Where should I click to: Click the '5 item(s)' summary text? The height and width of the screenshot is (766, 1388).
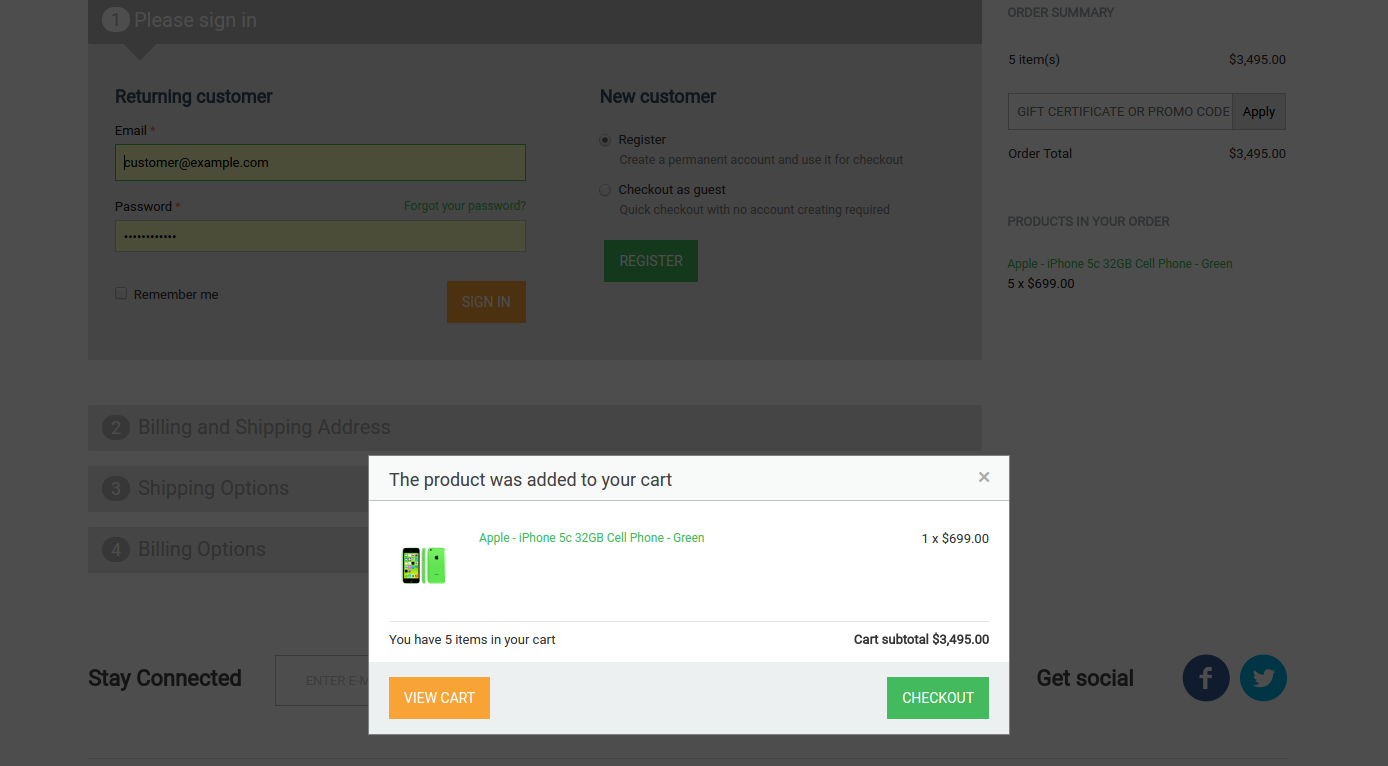pos(1034,60)
